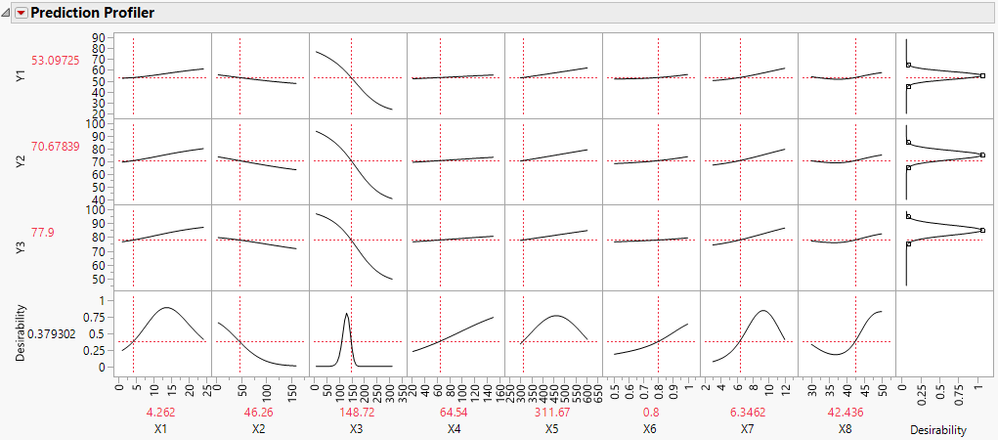The height and width of the screenshot is (440, 998).
Task: Click the X6 value 0.8
Action: click(650, 412)
